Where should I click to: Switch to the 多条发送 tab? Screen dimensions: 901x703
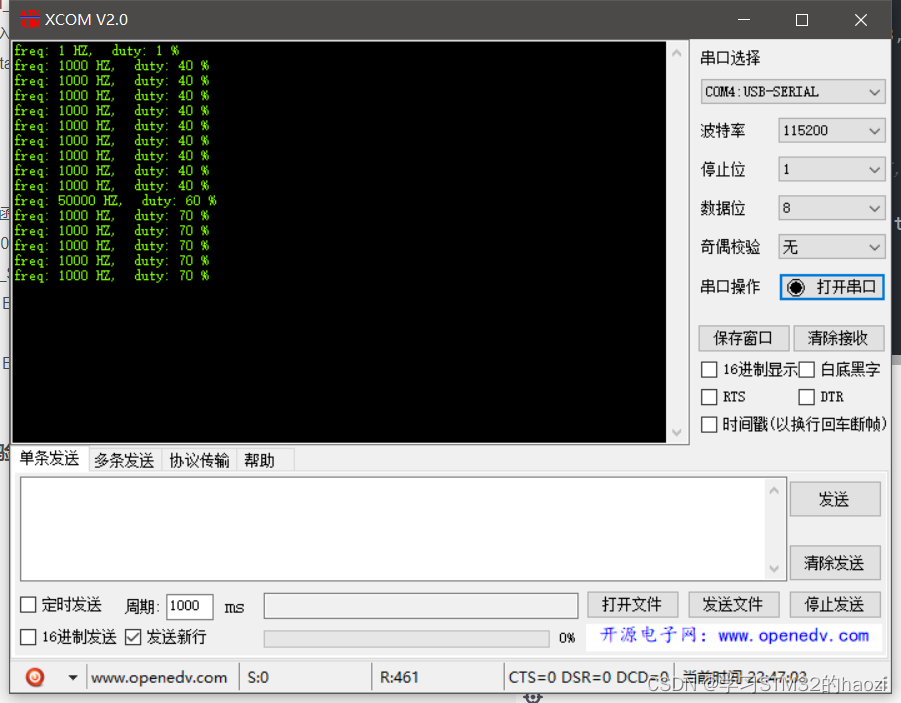124,460
